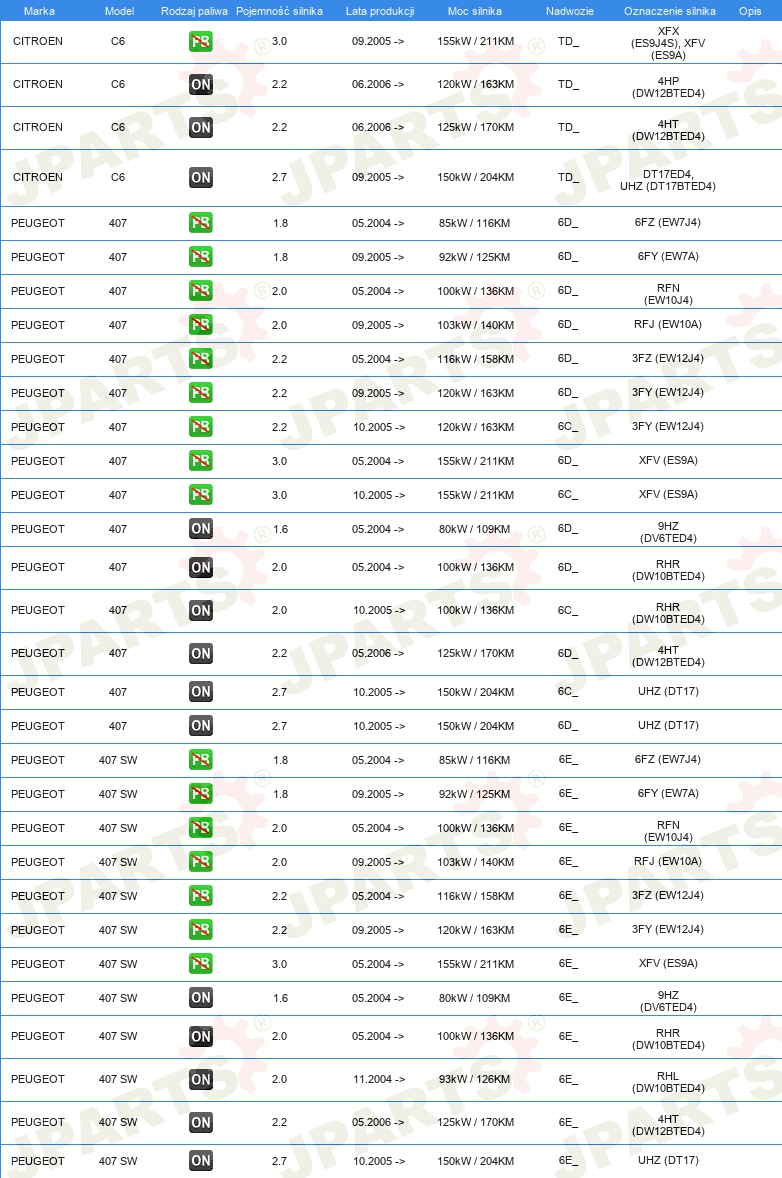Click the Lata produkcji column header
Viewport: 782px width, 1178px height.
point(380,11)
